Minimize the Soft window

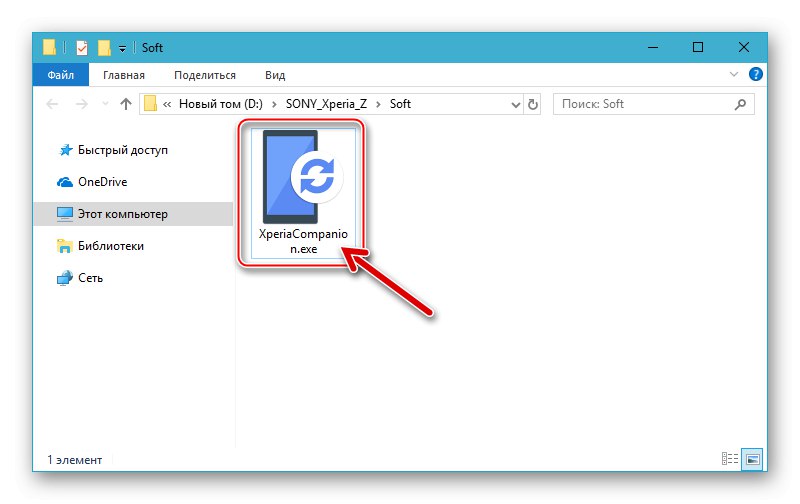pos(653,47)
